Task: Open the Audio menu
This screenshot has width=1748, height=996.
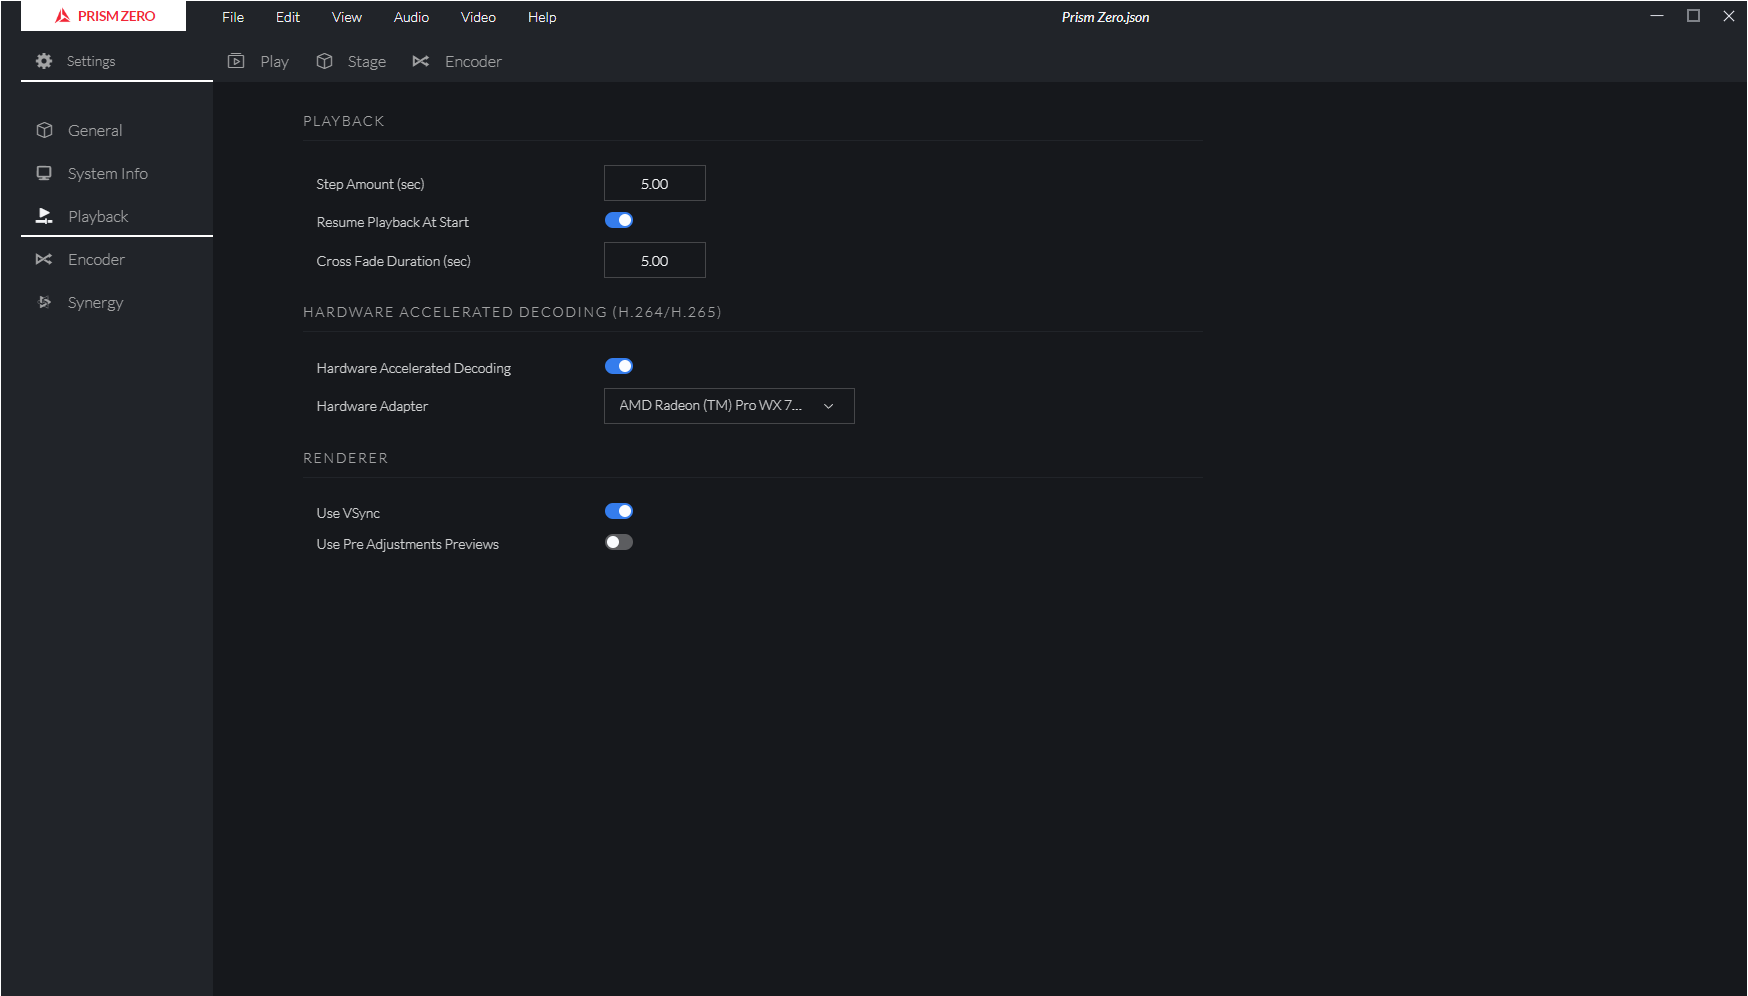Action: tap(411, 17)
